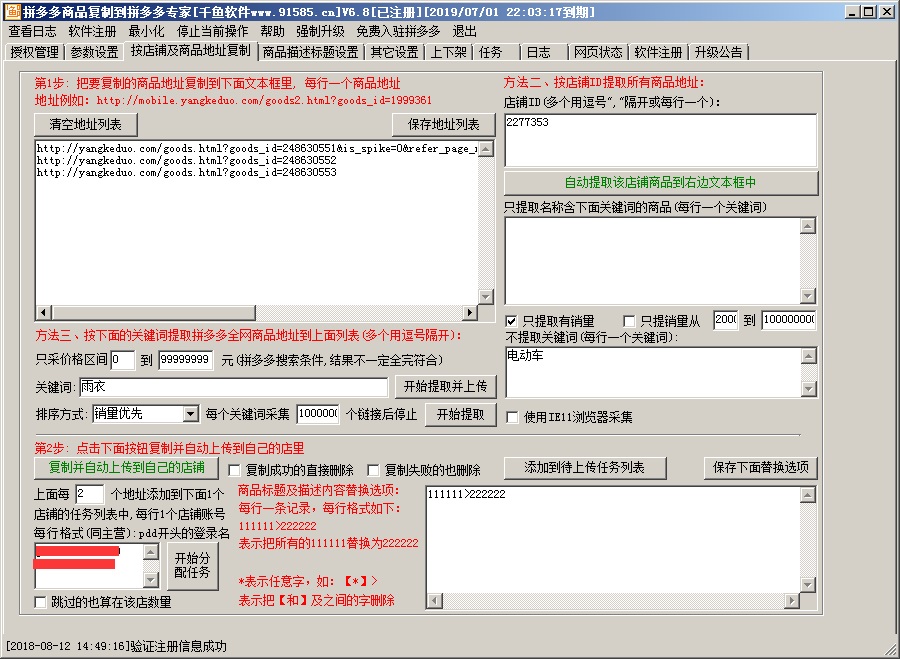
Task: Click the 清空地址列表 button
Action: (x=86, y=124)
